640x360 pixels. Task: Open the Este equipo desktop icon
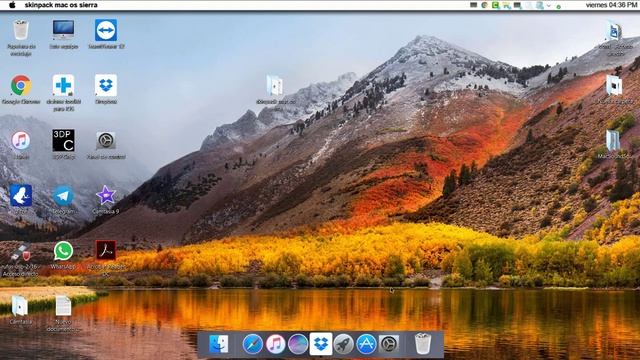pyautogui.click(x=63, y=30)
